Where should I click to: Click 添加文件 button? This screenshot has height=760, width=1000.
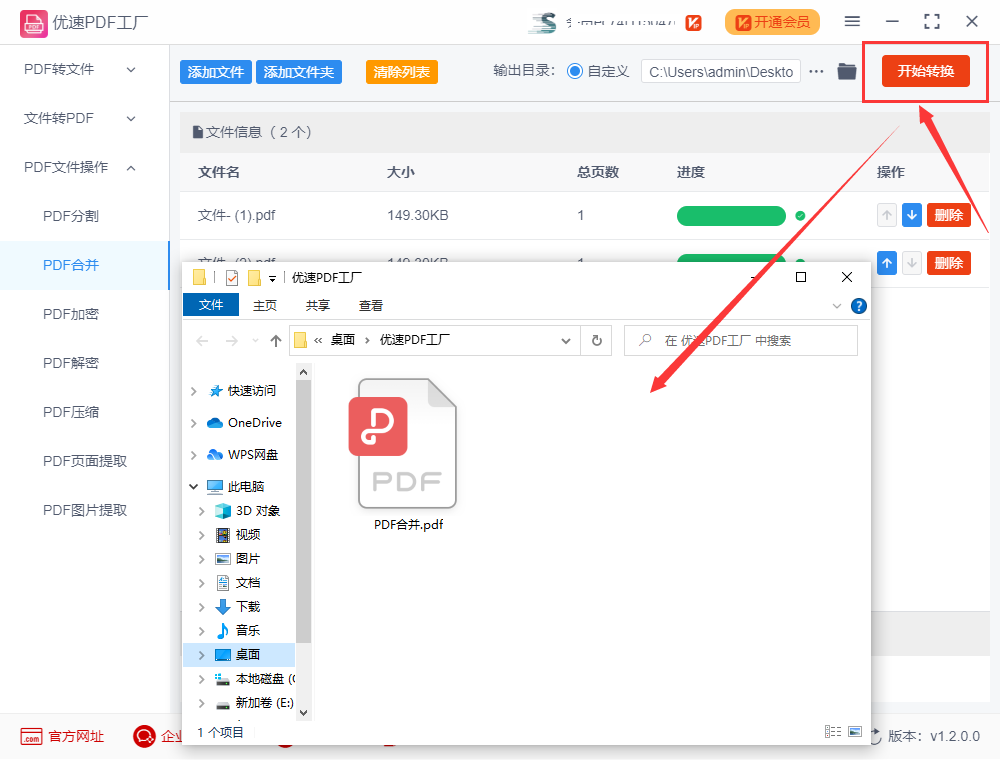click(216, 72)
